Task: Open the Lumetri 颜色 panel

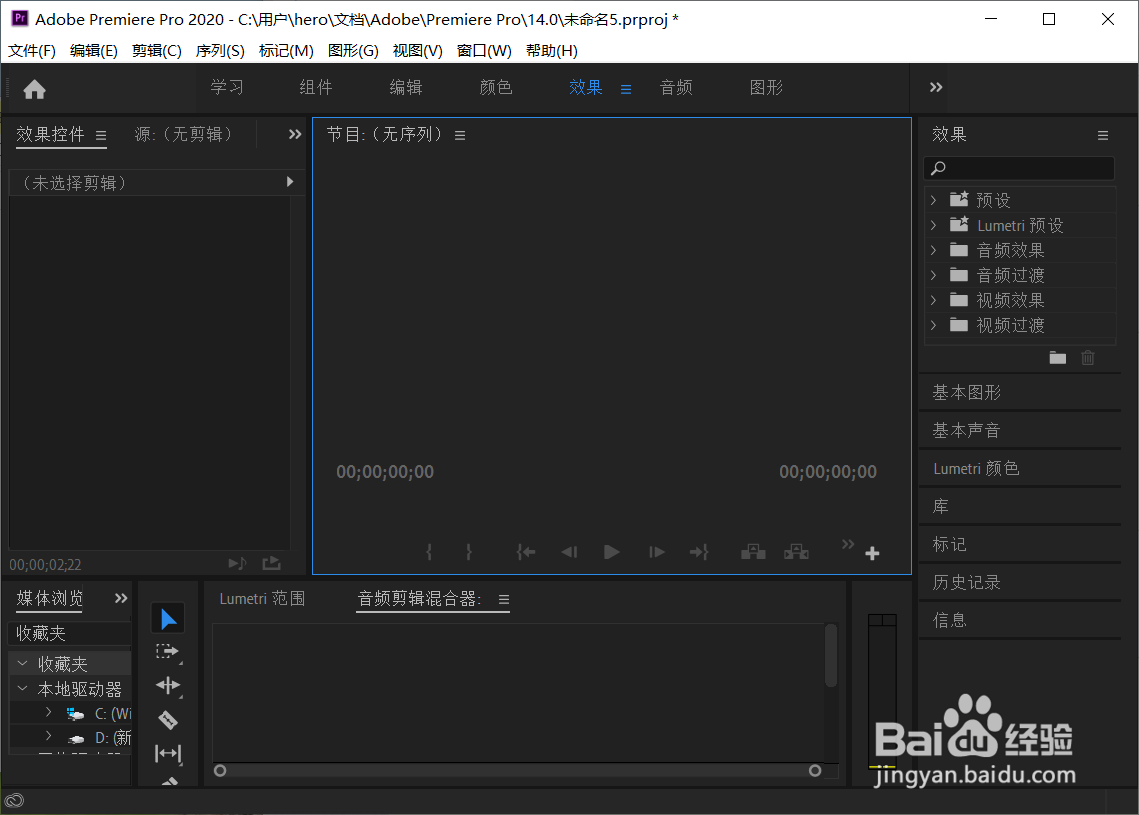Action: coord(976,469)
